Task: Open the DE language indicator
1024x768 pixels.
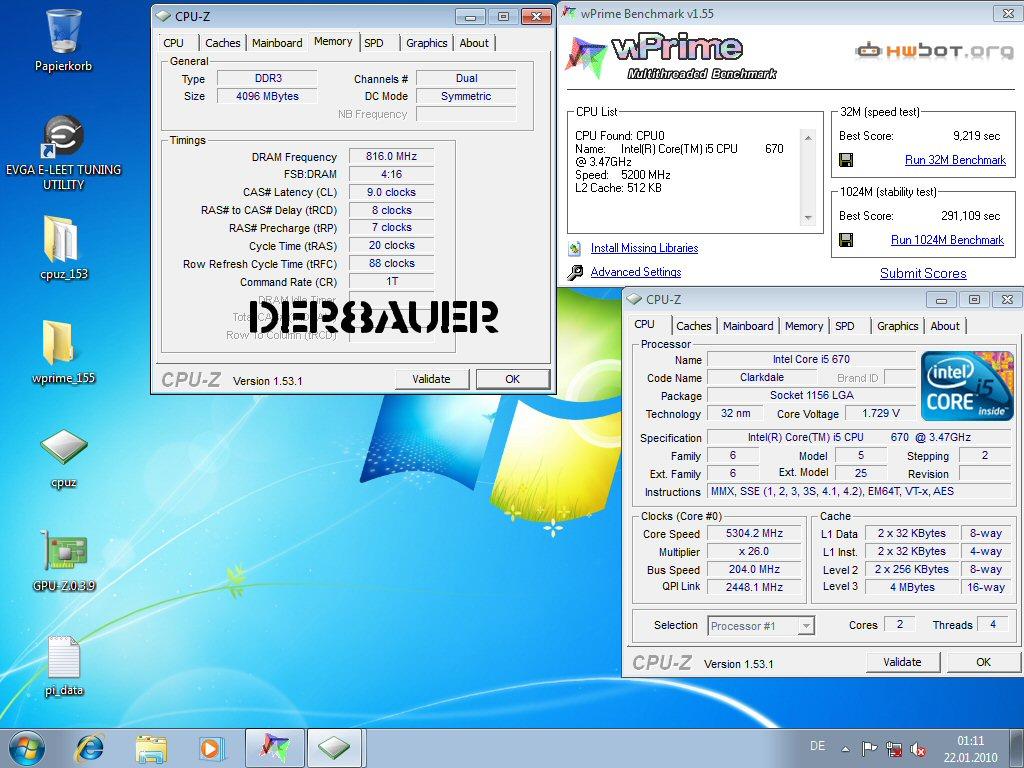Action: (x=818, y=746)
